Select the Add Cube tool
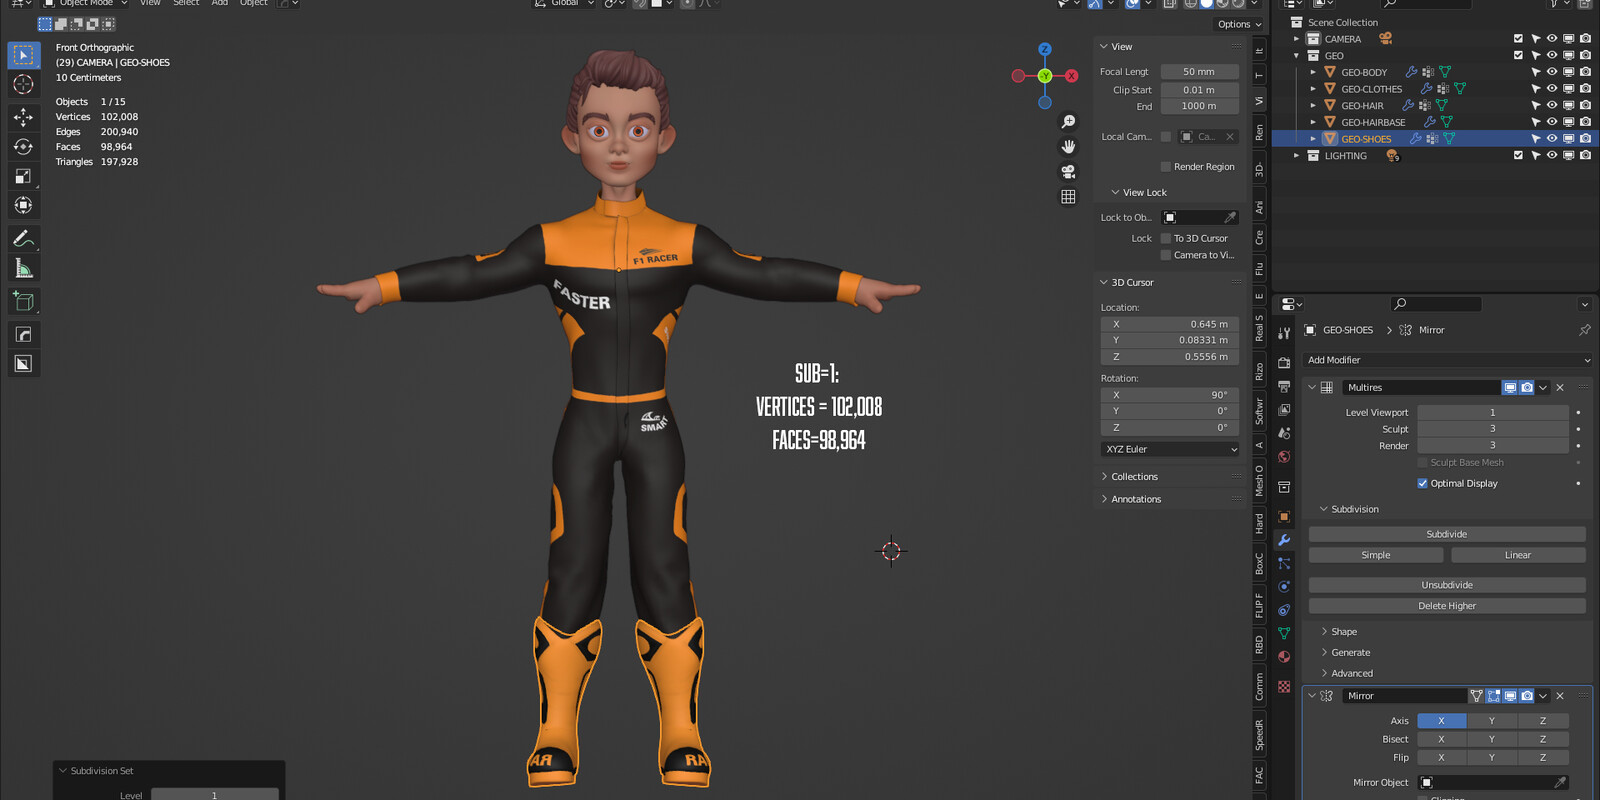This screenshot has height=800, width=1600. pyautogui.click(x=23, y=301)
